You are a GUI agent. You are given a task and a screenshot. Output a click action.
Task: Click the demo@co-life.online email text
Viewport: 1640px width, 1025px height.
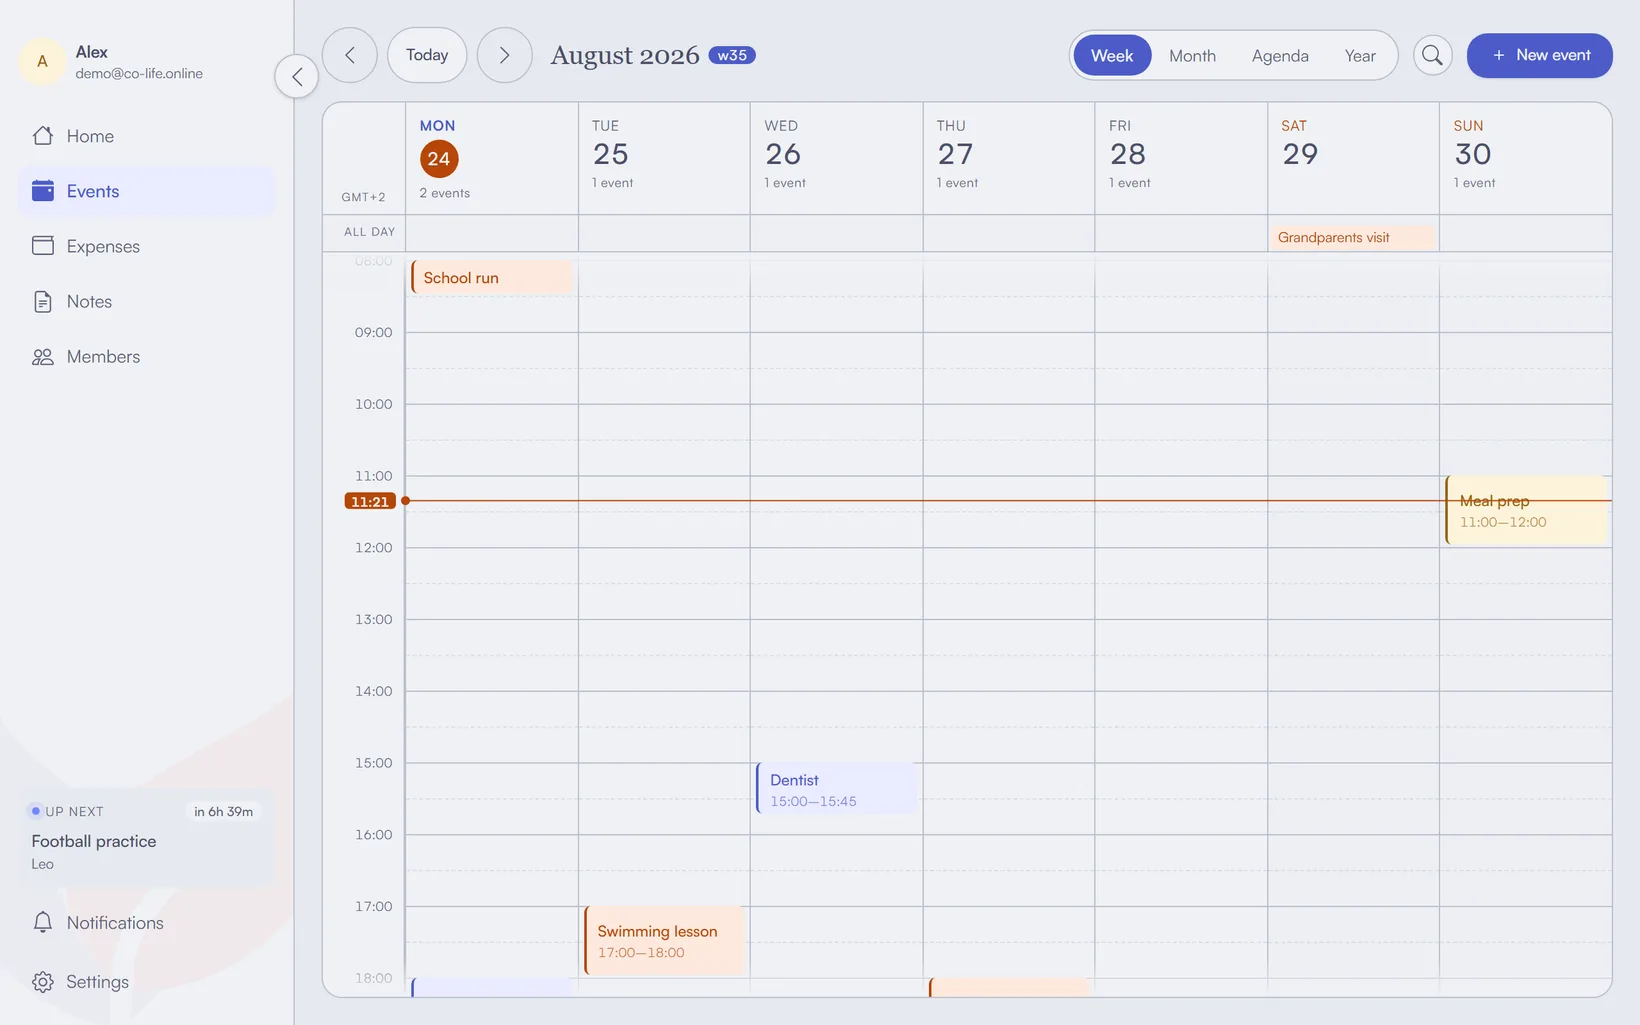[x=139, y=73]
